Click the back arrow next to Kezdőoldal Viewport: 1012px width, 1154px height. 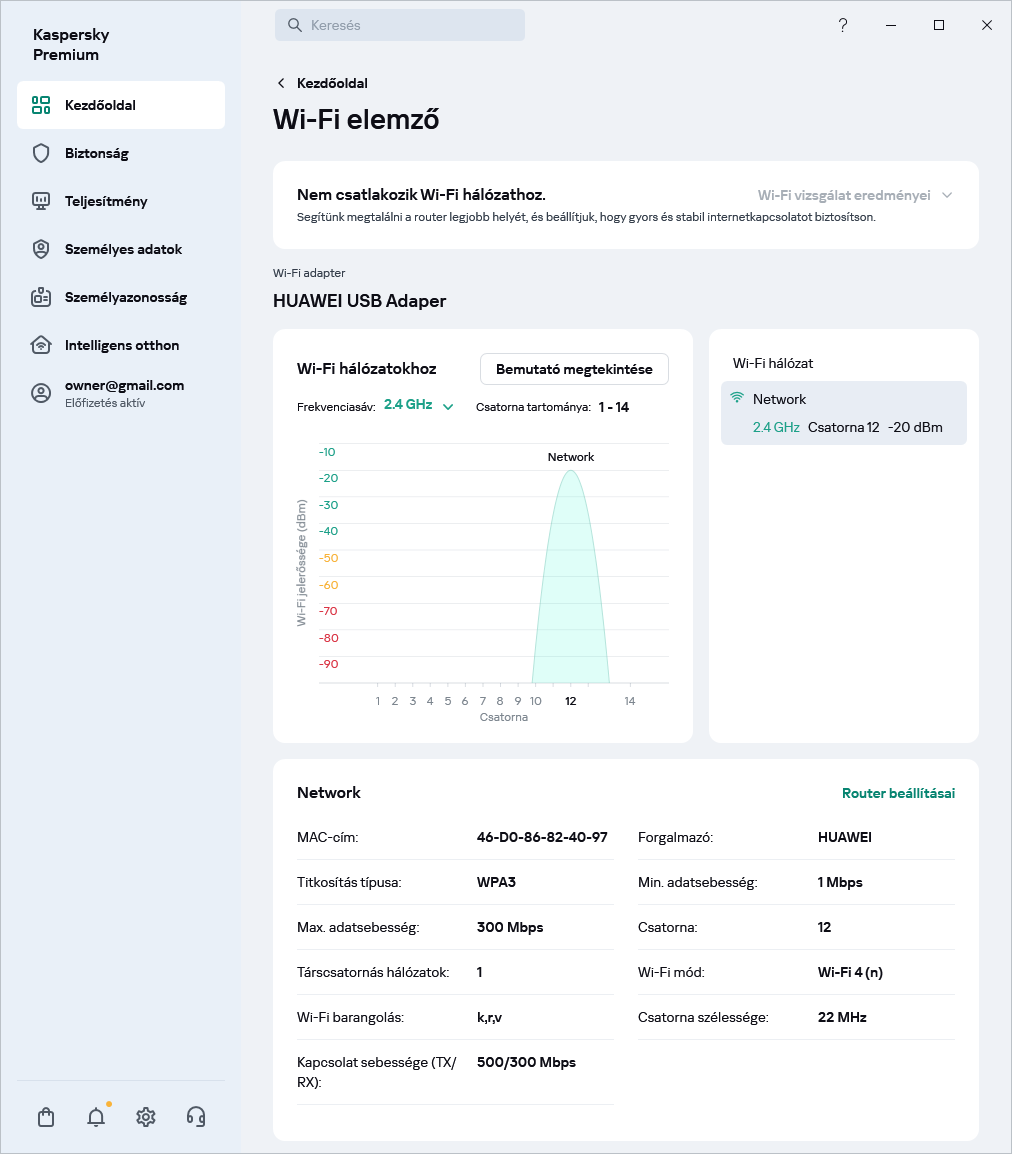tap(281, 83)
